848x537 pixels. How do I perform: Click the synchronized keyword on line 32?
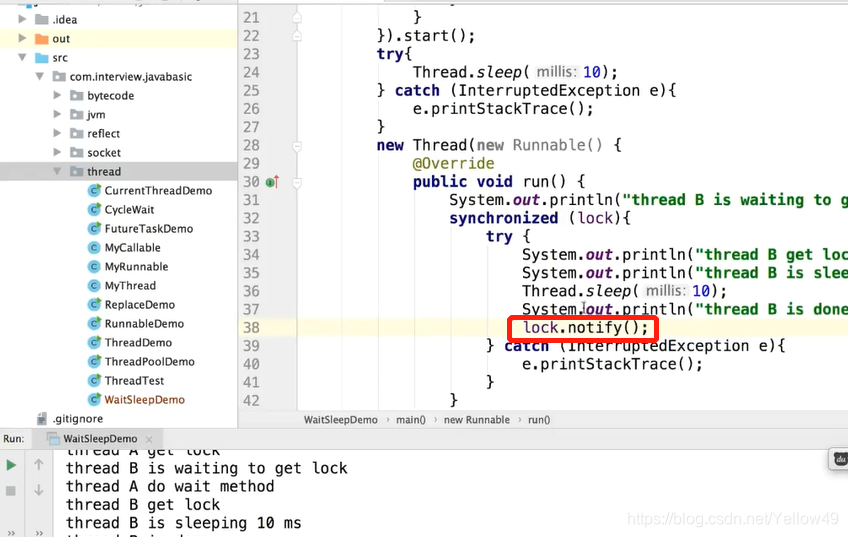coord(504,218)
